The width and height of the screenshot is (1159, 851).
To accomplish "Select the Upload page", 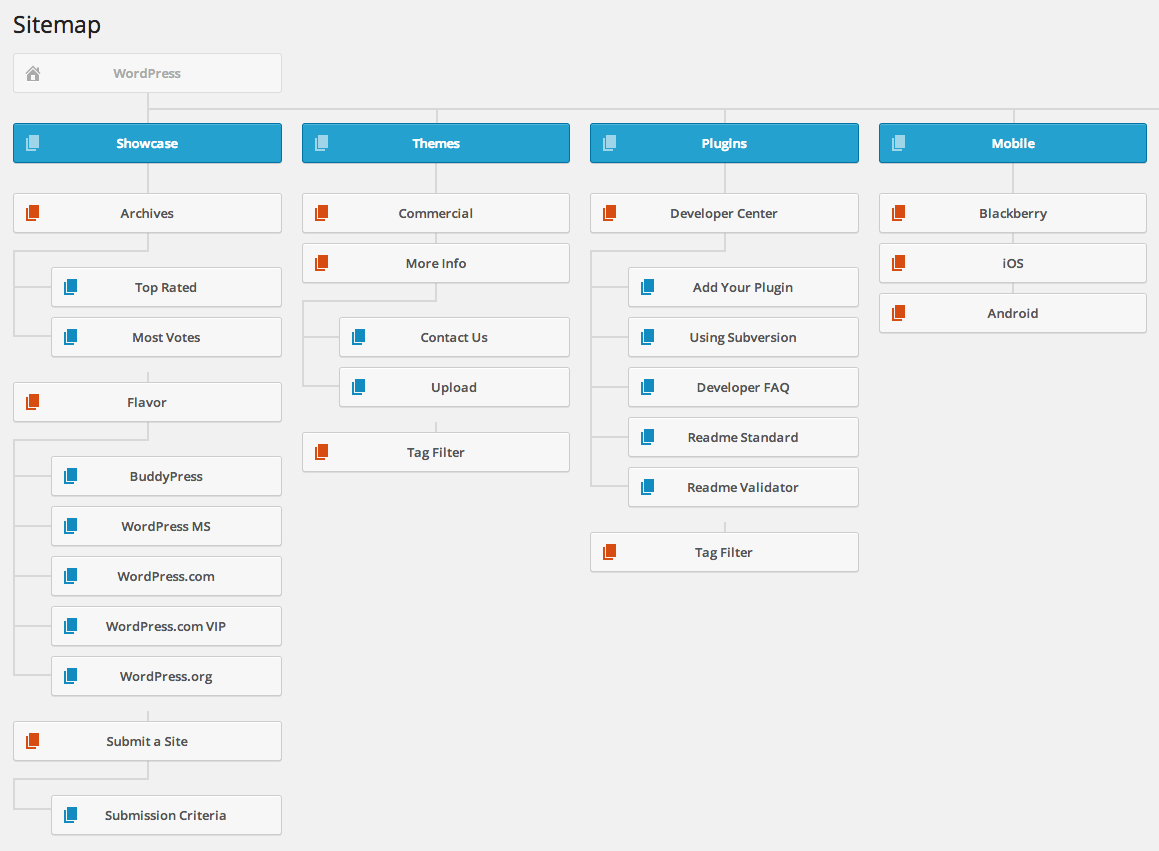I will pos(455,387).
